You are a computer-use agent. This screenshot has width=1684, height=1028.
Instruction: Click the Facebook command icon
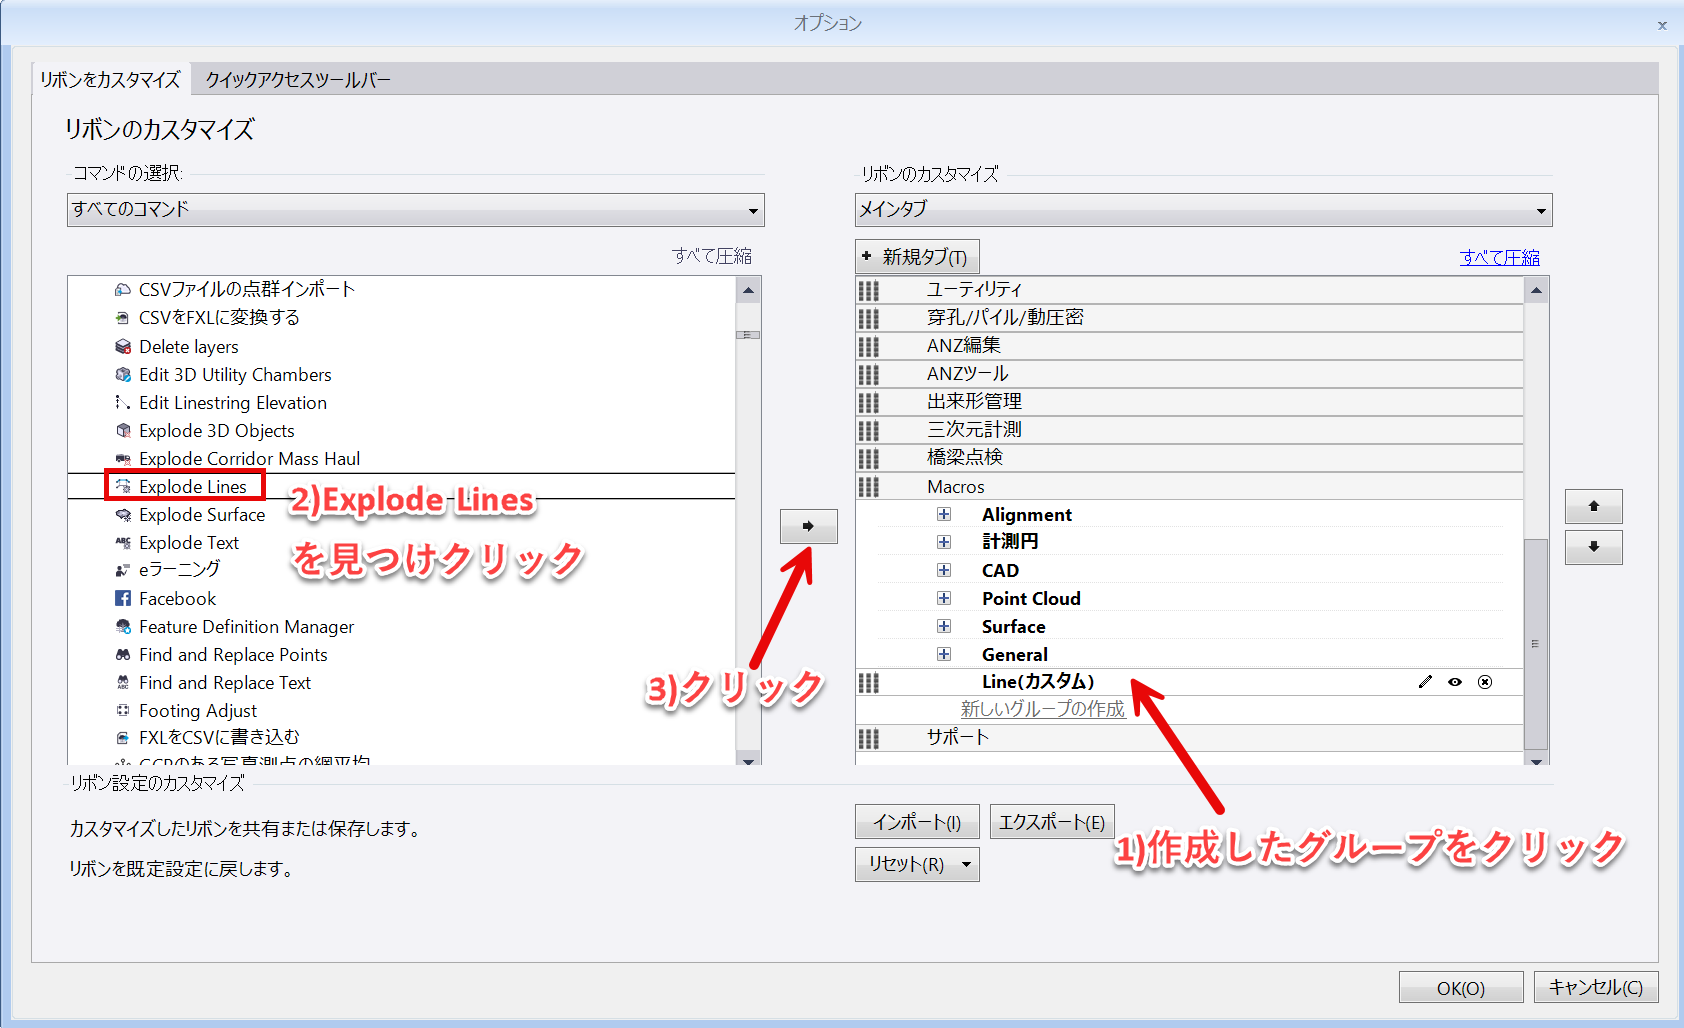click(123, 599)
